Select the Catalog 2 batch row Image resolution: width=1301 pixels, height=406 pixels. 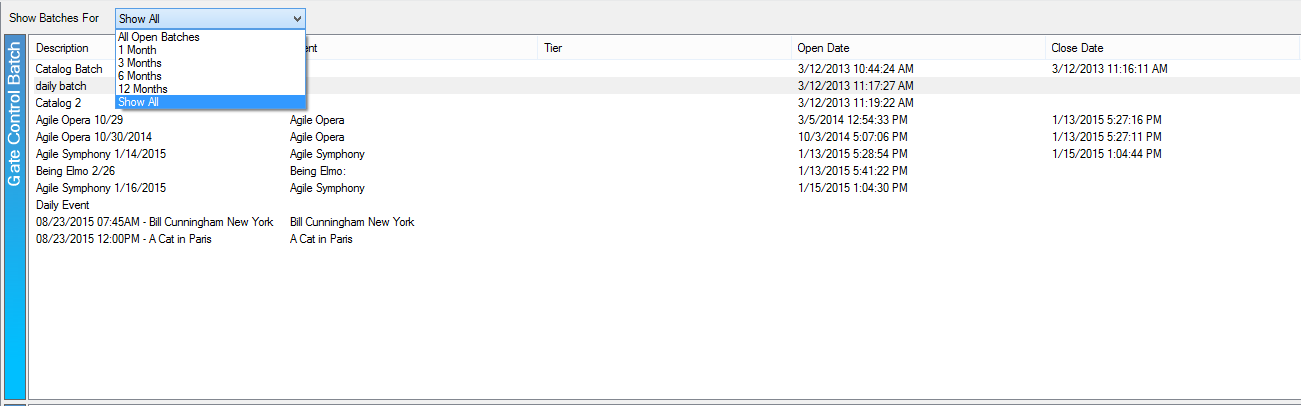click(x=58, y=103)
